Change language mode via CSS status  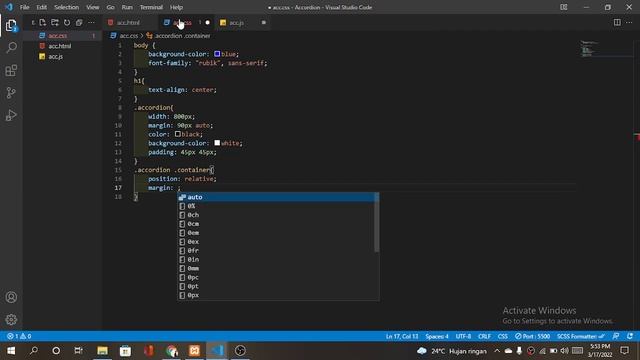point(502,336)
